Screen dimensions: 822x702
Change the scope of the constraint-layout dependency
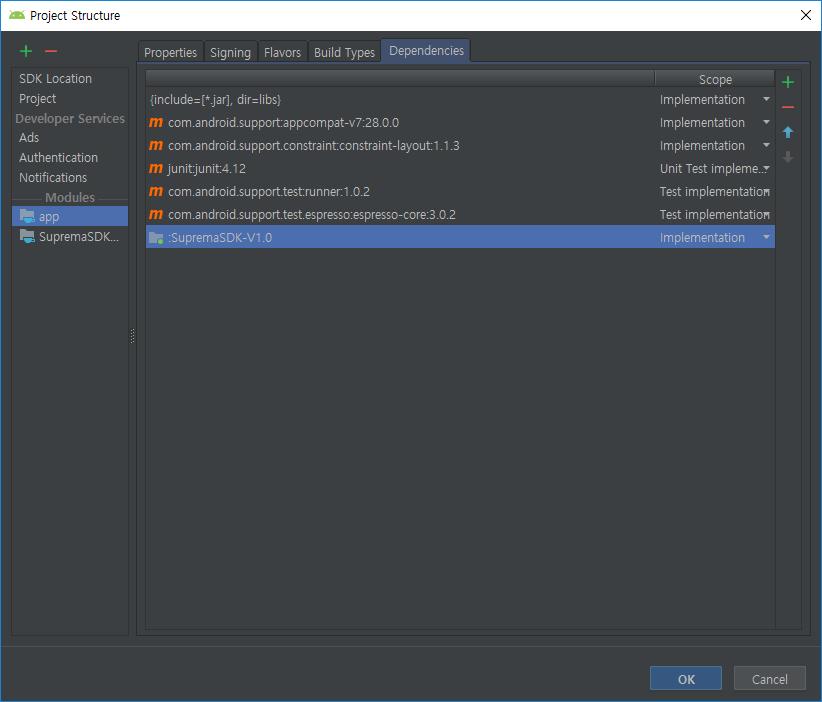(x=766, y=146)
